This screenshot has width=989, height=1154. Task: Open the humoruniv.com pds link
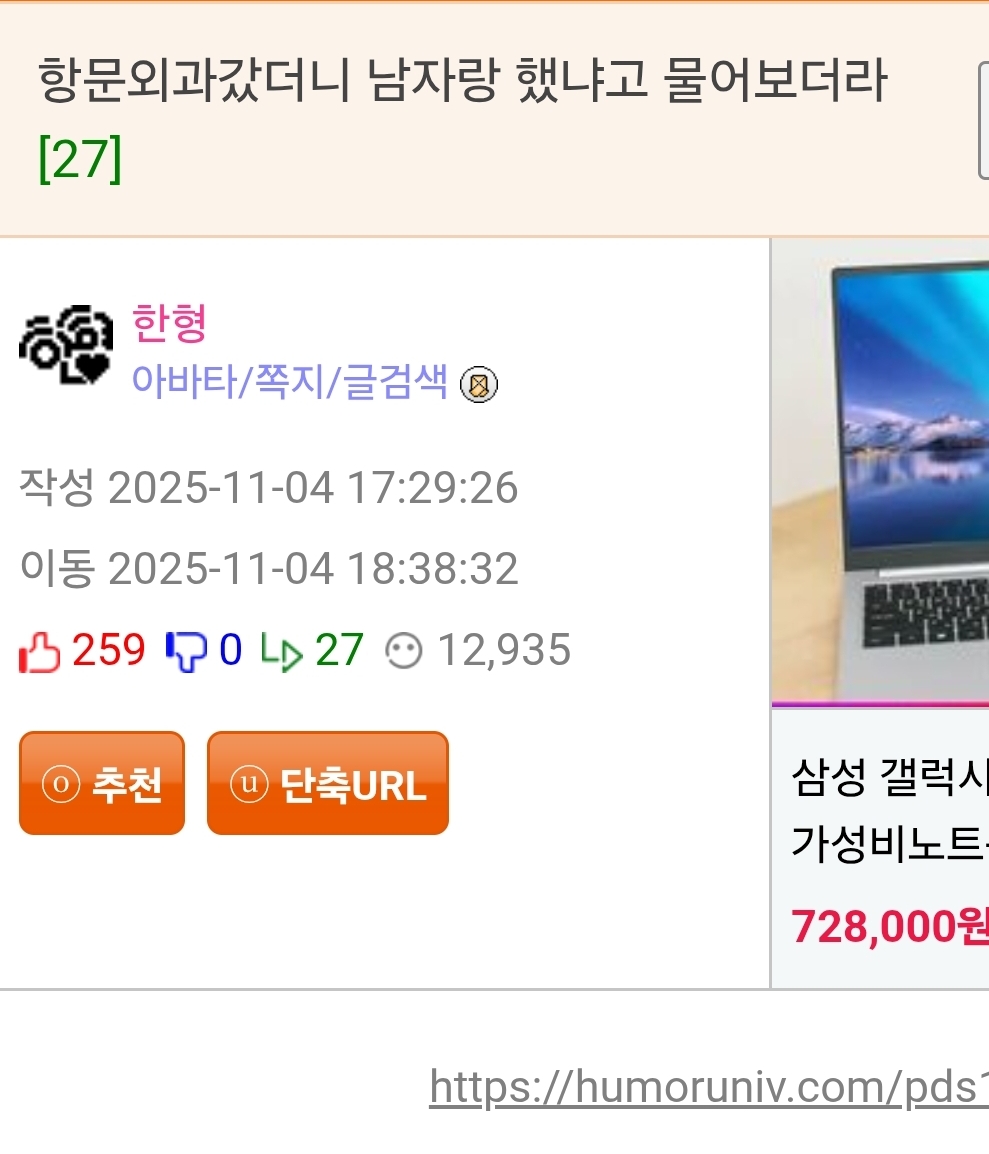point(709,1087)
